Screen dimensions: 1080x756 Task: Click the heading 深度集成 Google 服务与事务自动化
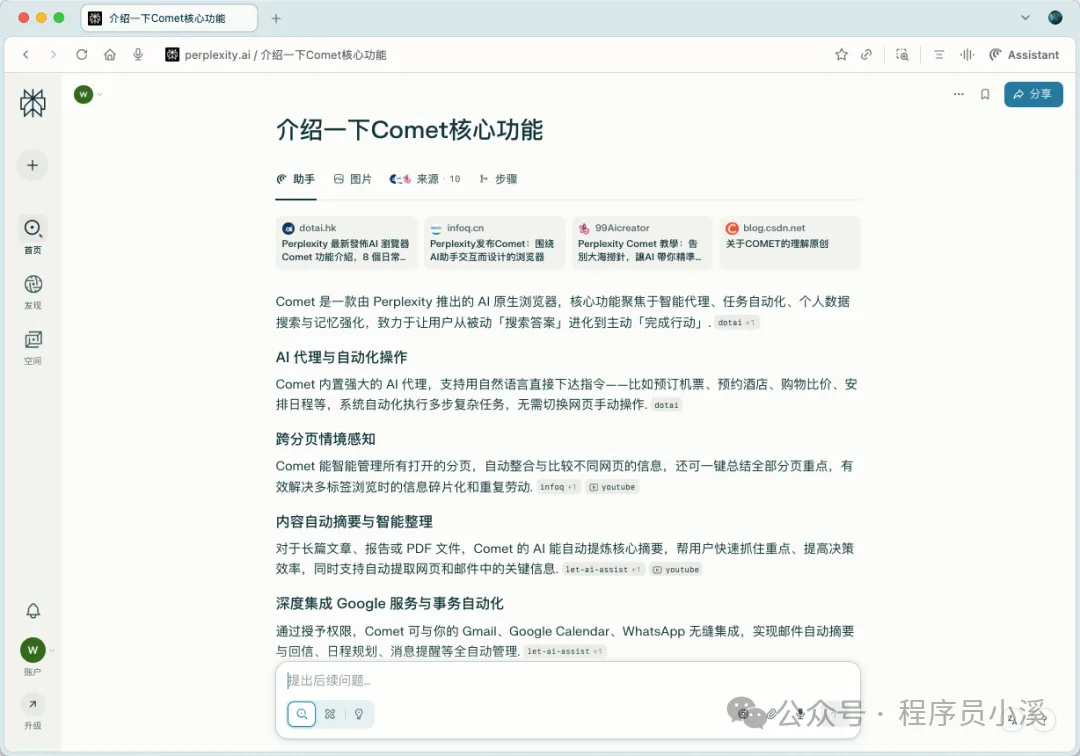point(390,604)
